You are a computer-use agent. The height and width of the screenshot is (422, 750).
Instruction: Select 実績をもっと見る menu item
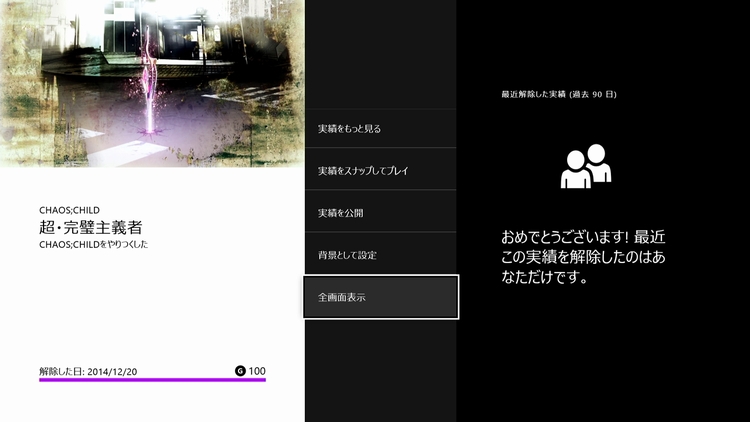pyautogui.click(x=380, y=128)
